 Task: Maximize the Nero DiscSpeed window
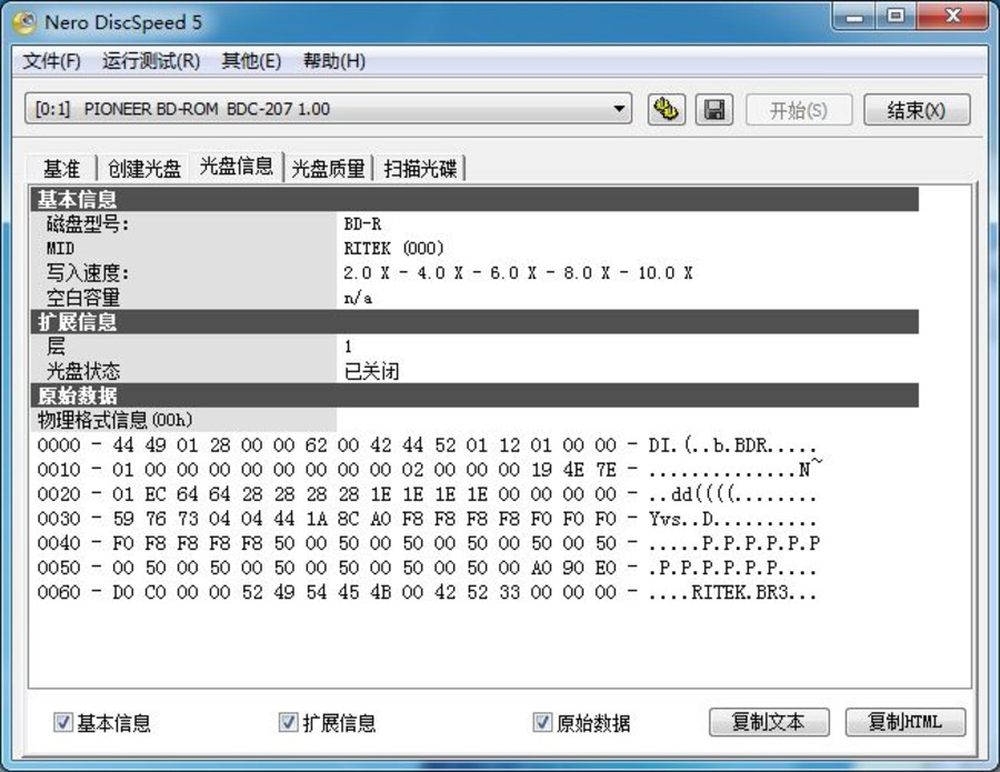896,16
